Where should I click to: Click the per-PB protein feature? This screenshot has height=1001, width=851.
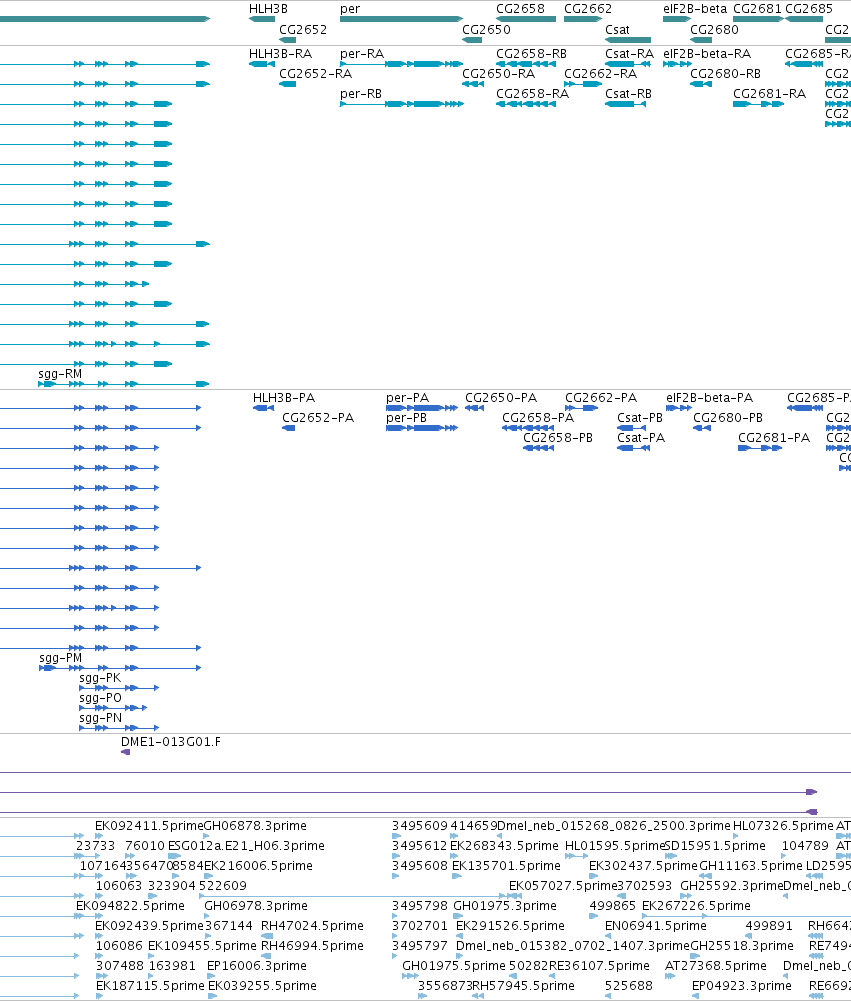pyautogui.click(x=422, y=428)
